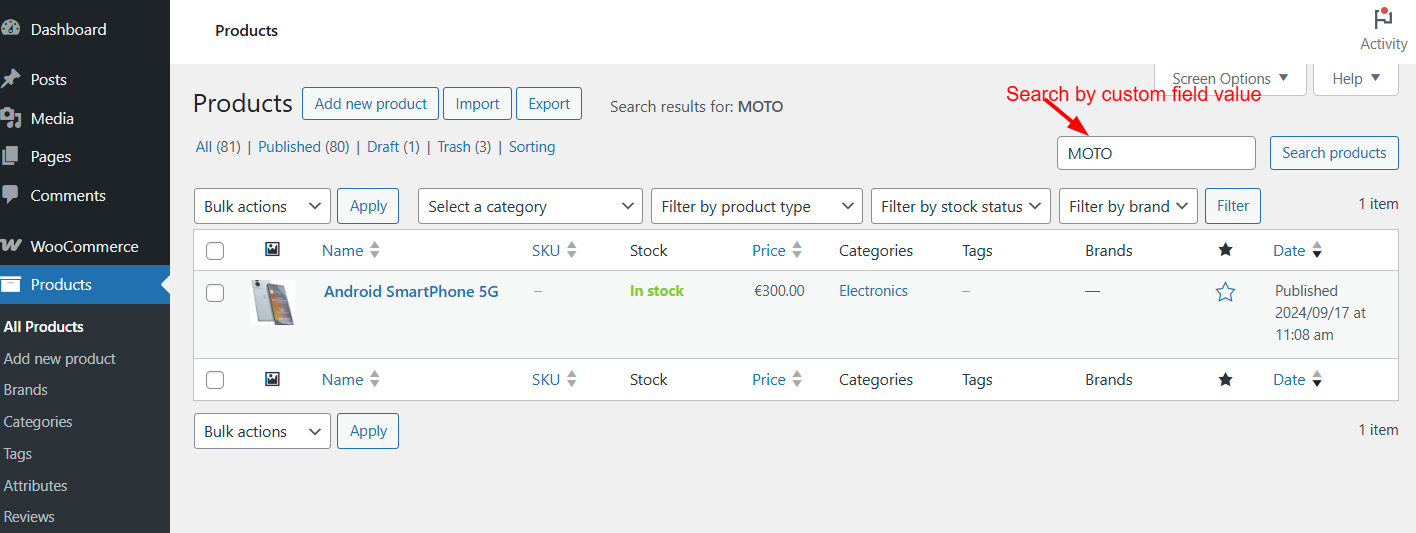Open the Select a category dropdown

[x=530, y=206]
